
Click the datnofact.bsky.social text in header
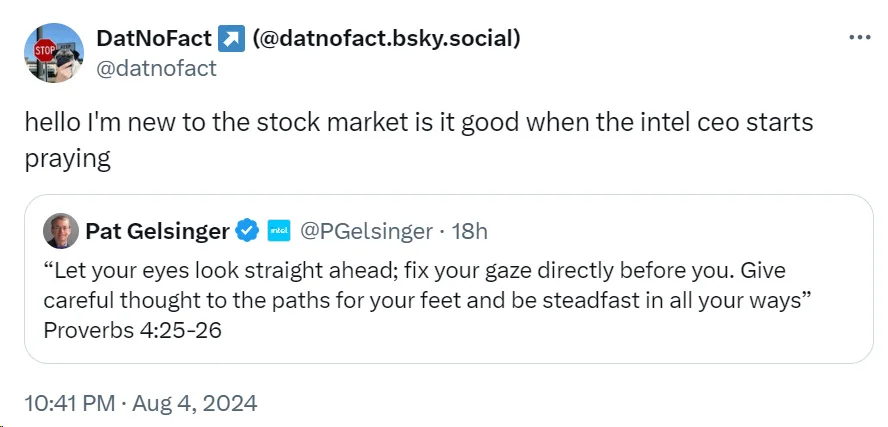coord(385,39)
